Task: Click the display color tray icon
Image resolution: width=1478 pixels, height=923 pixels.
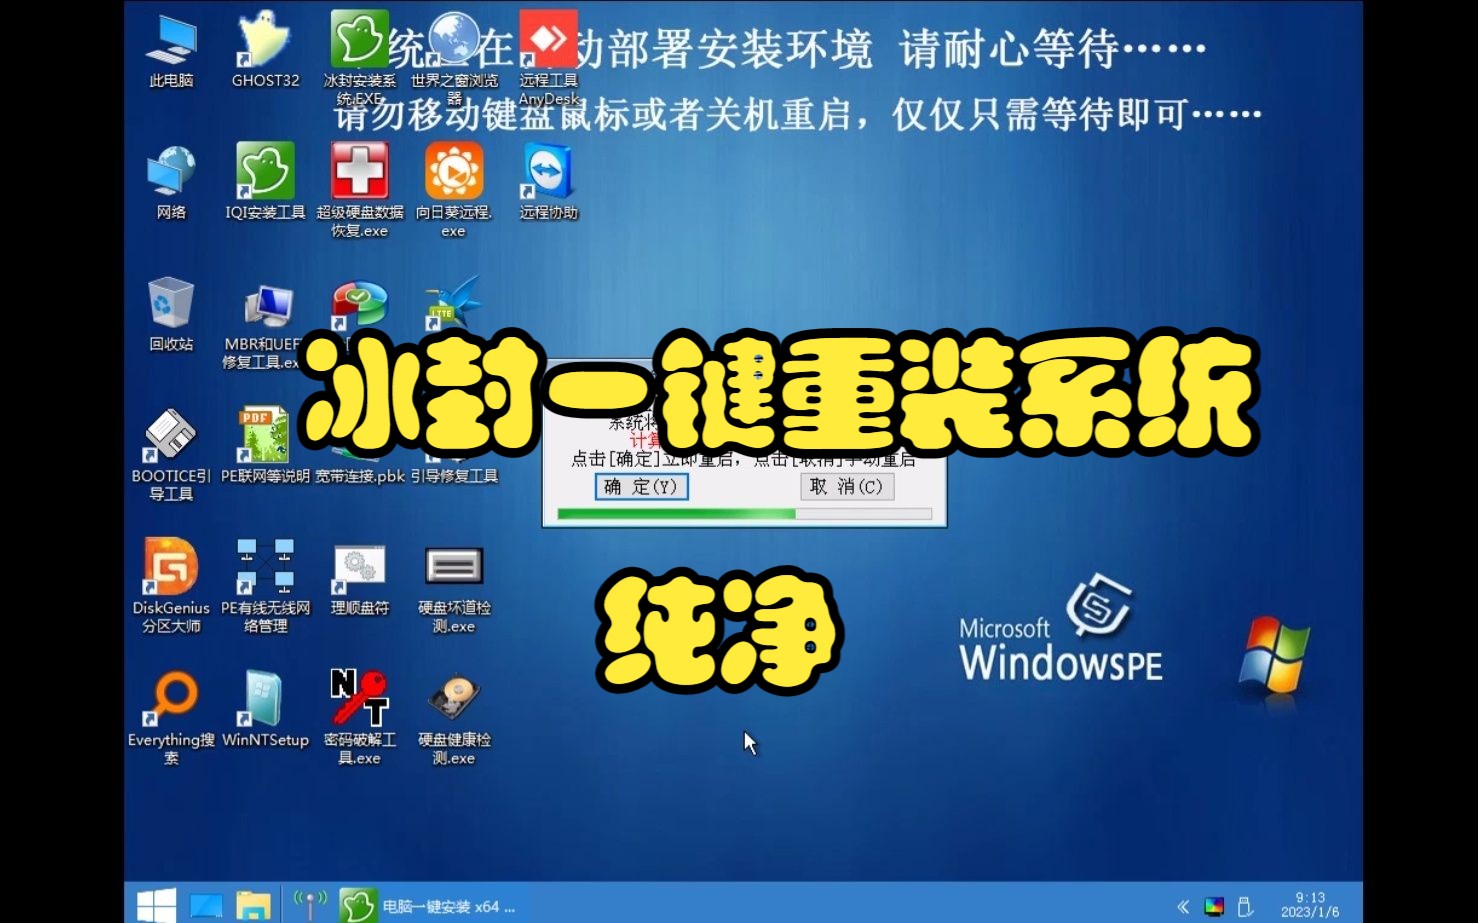Action: tap(1214, 907)
